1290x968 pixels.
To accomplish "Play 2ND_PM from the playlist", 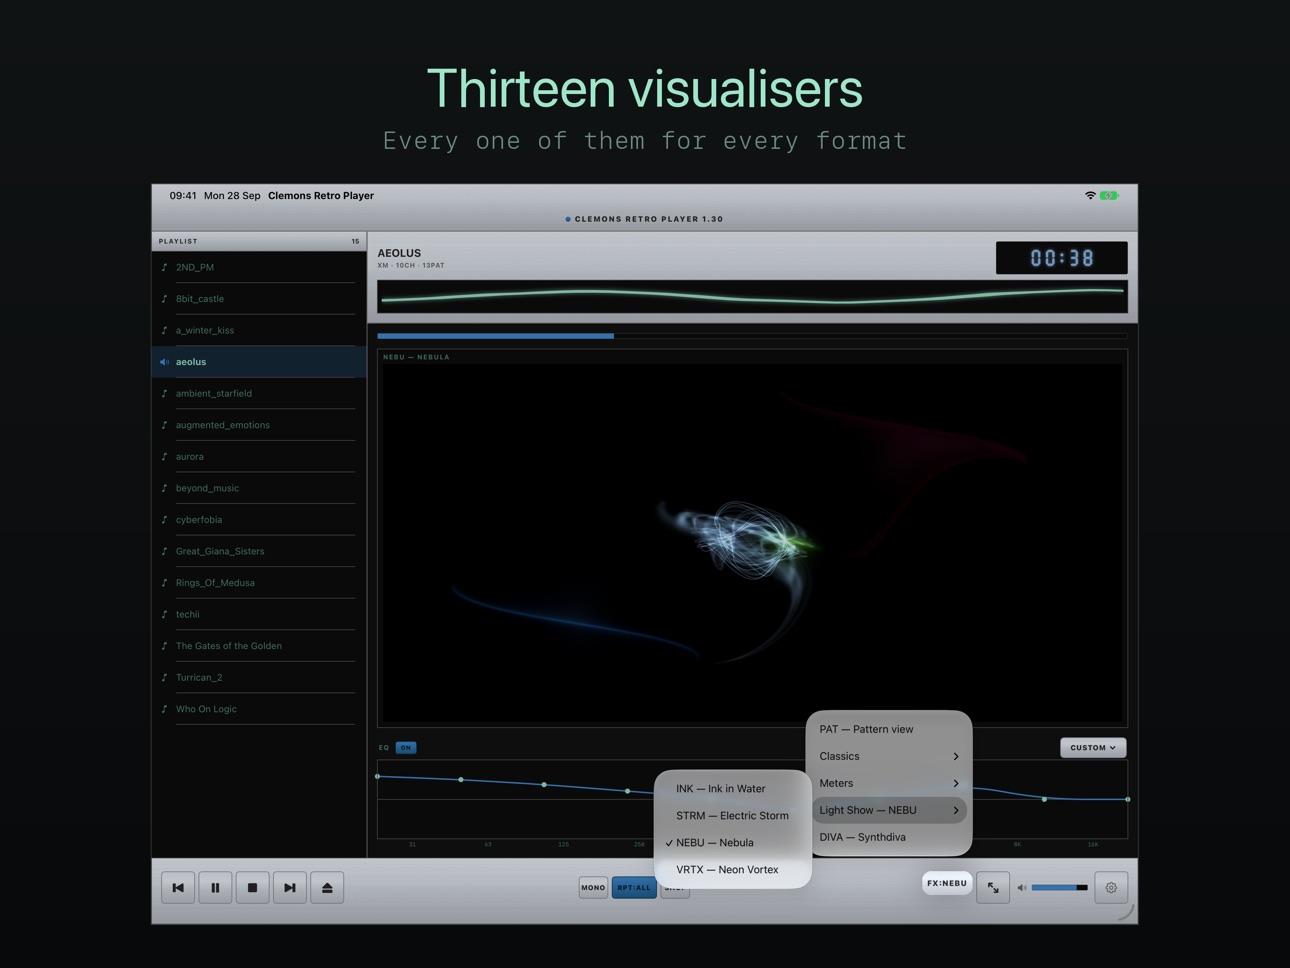I will (x=259, y=267).
